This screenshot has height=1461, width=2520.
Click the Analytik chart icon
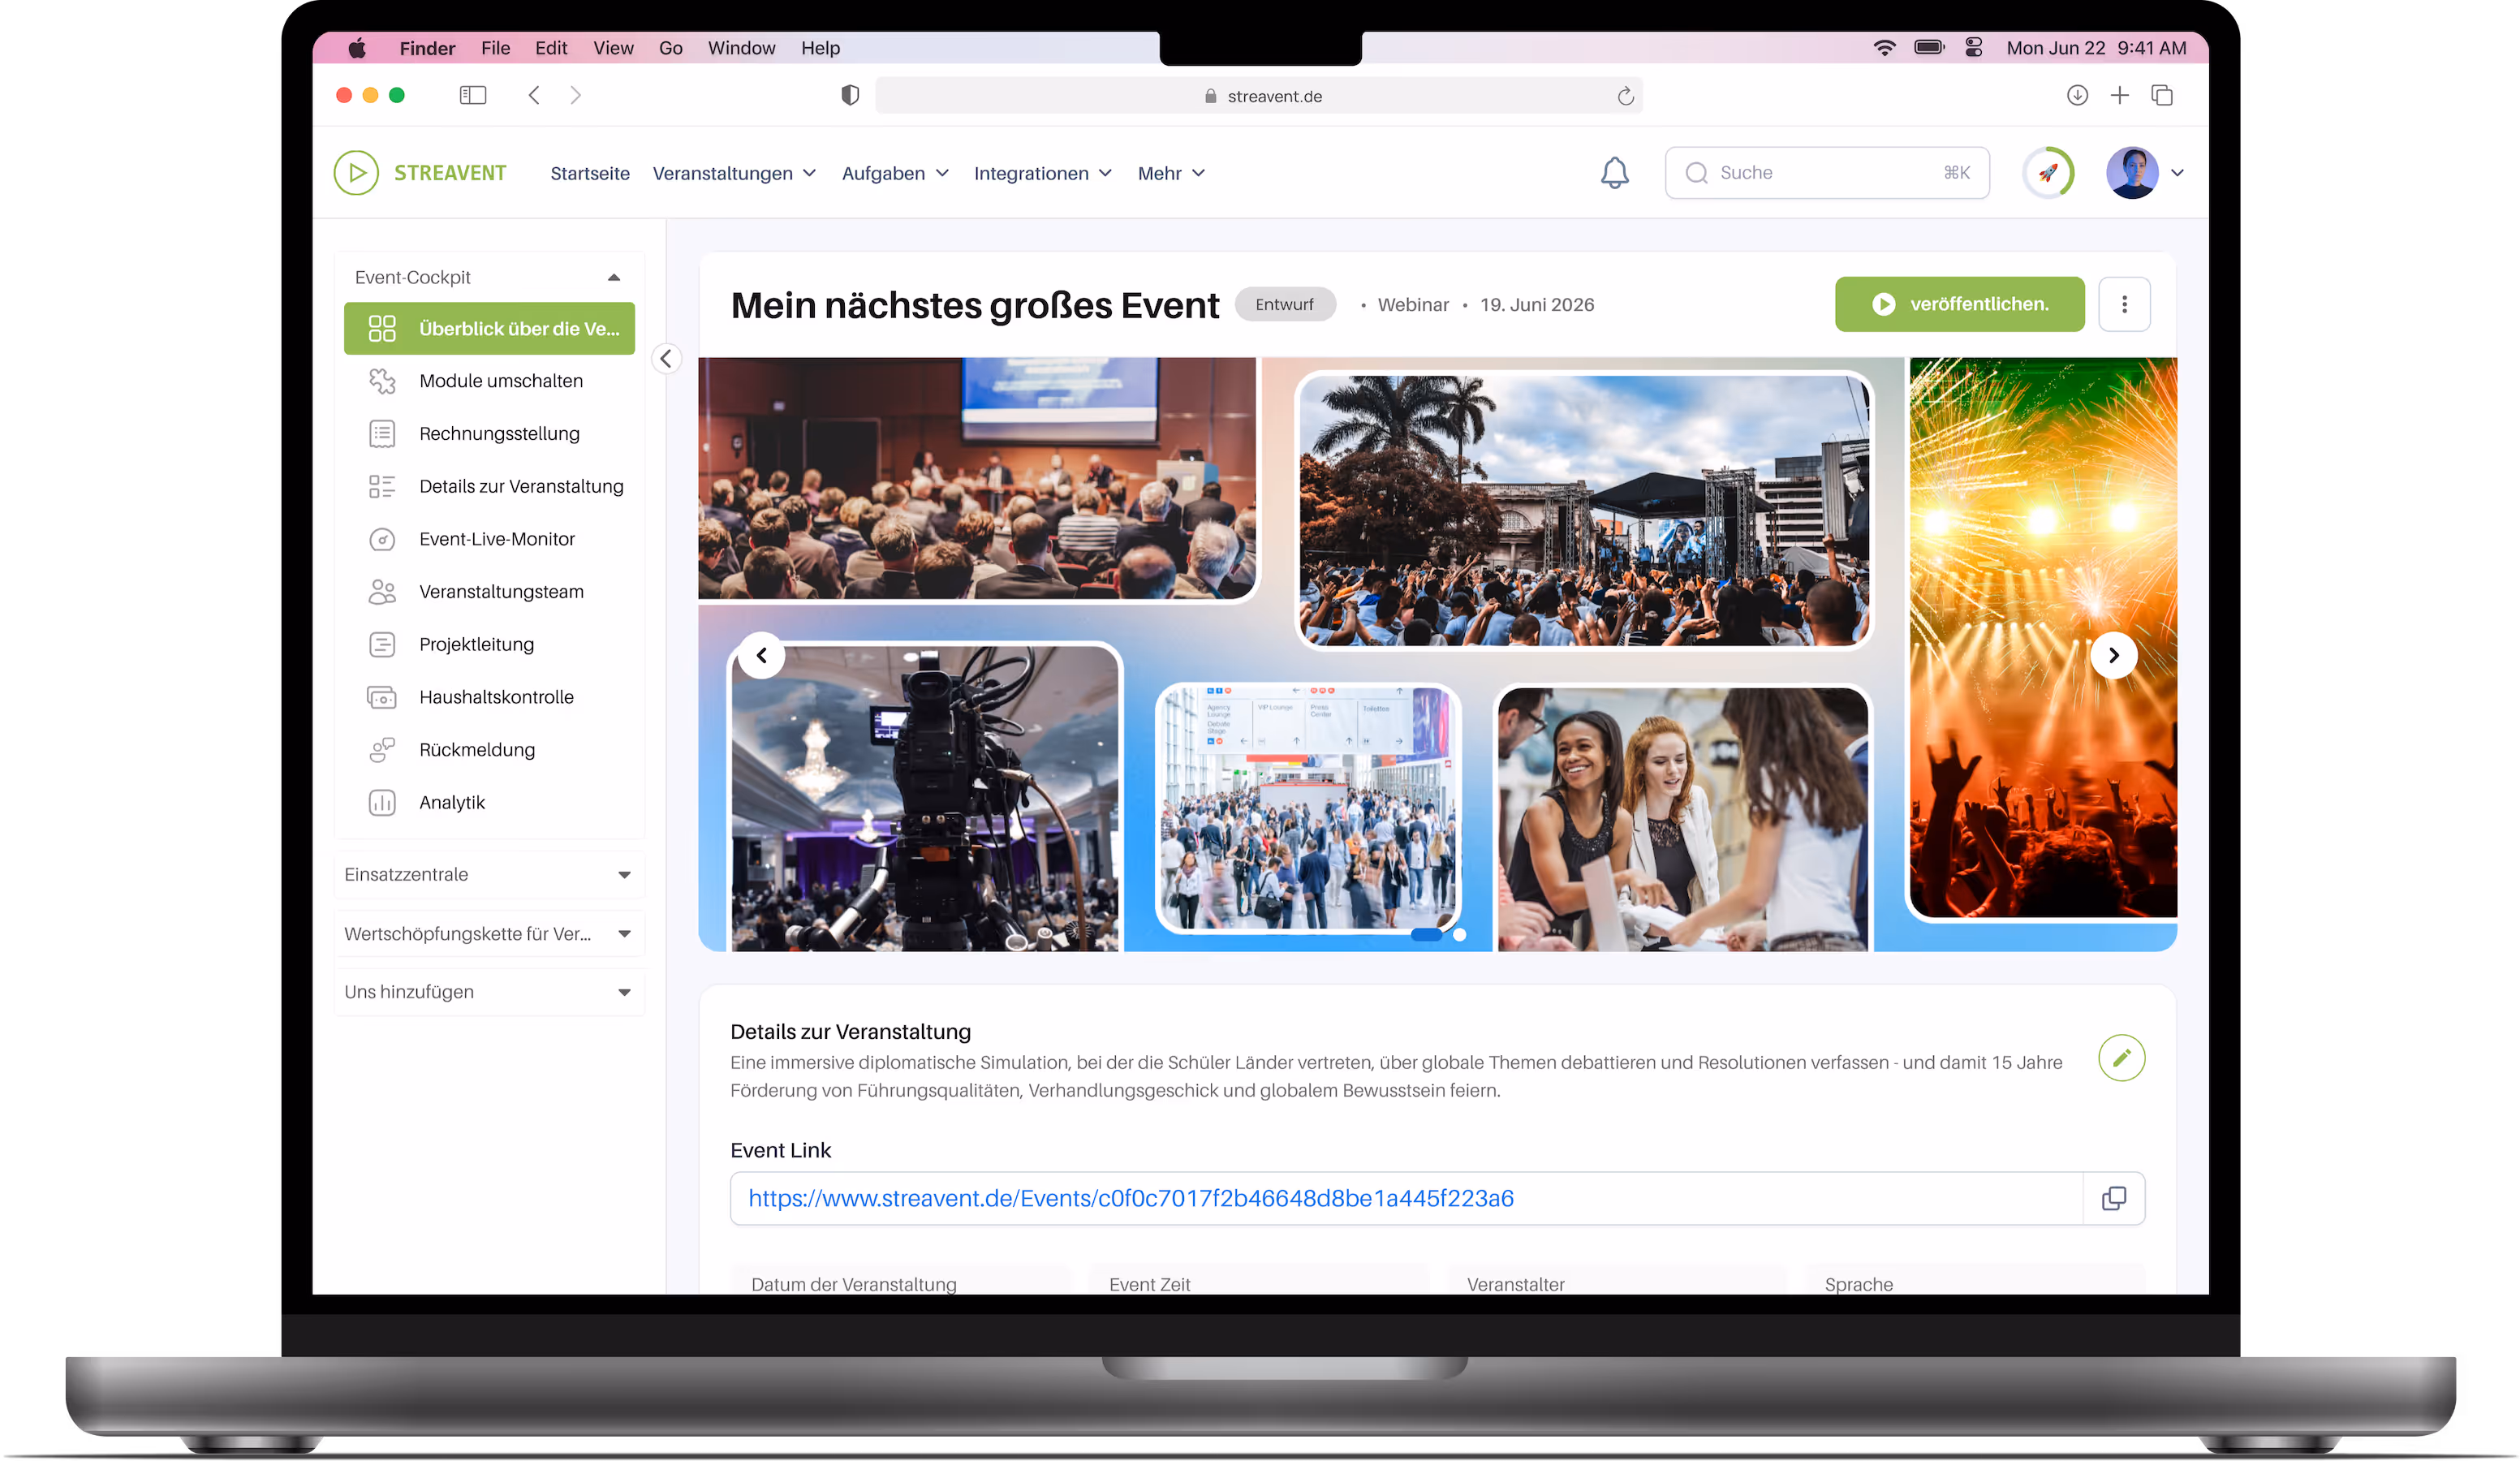[382, 803]
